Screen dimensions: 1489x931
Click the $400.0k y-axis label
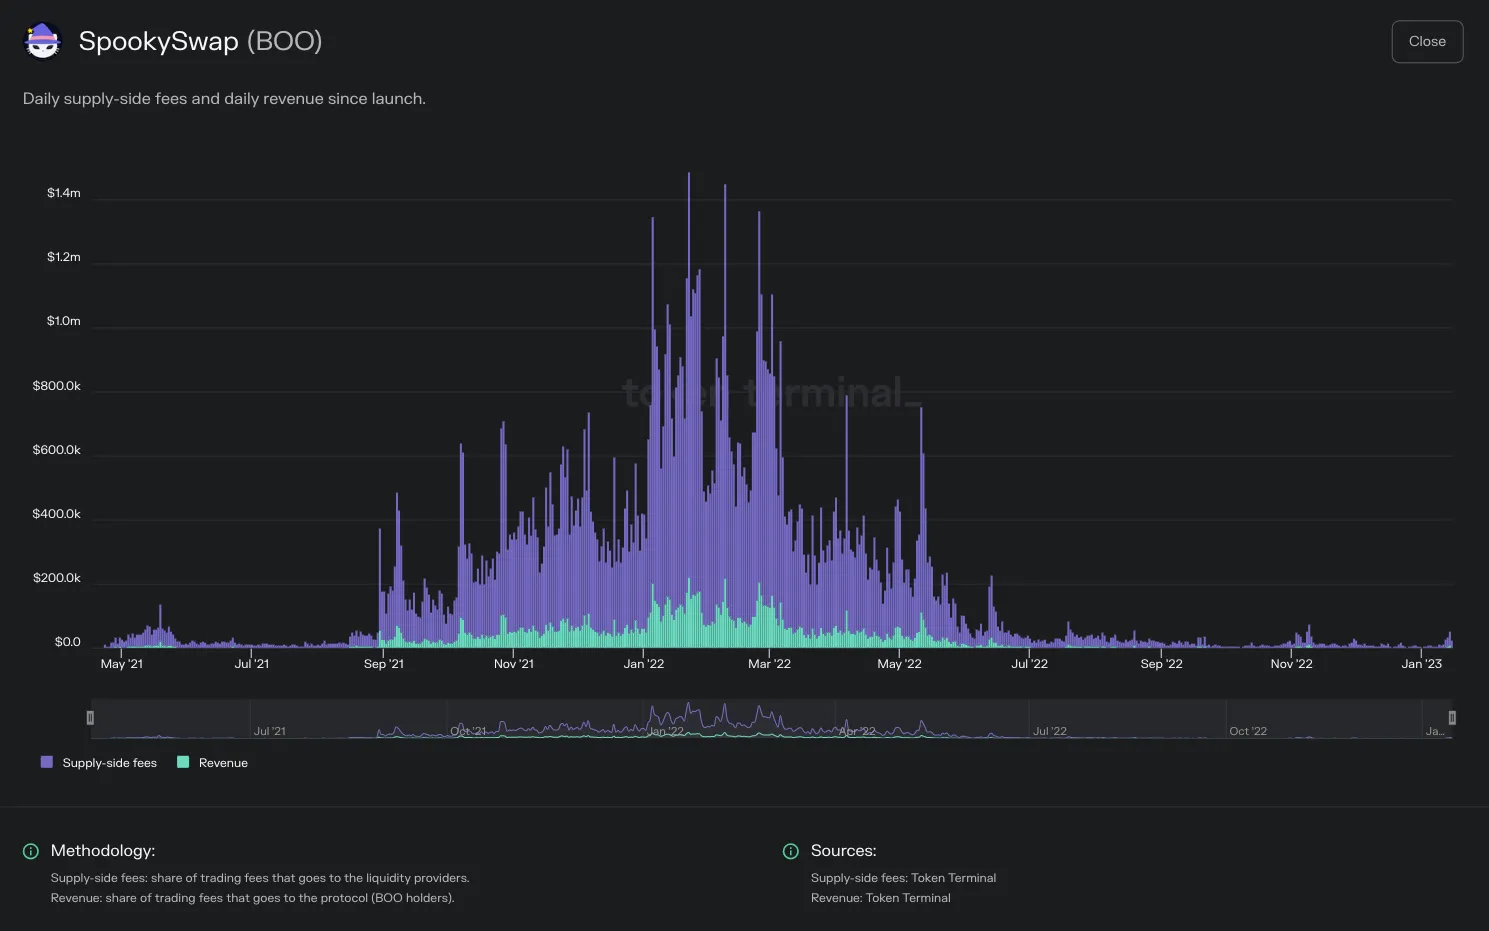coord(57,514)
